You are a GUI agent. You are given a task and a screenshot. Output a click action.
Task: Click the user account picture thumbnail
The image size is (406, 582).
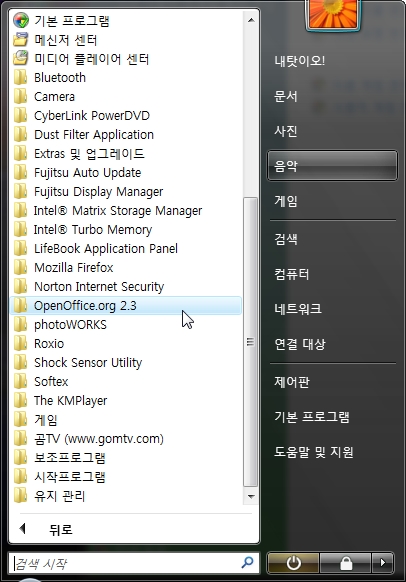tap(333, 14)
